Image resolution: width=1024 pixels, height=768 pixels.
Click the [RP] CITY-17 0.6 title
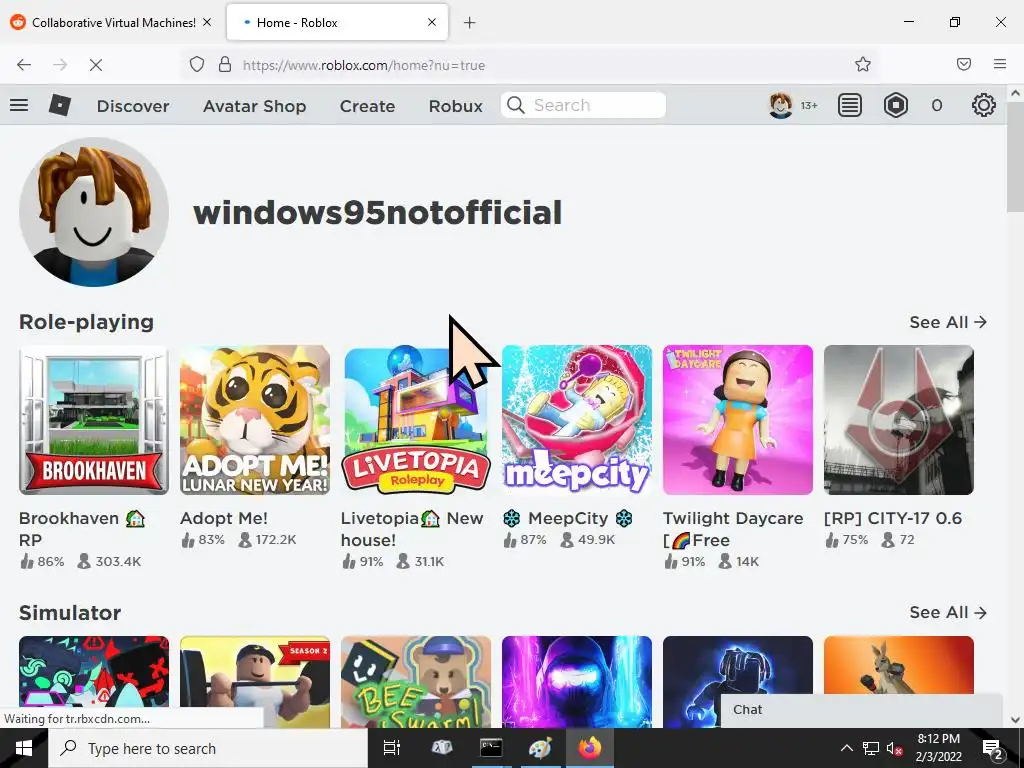click(x=893, y=518)
